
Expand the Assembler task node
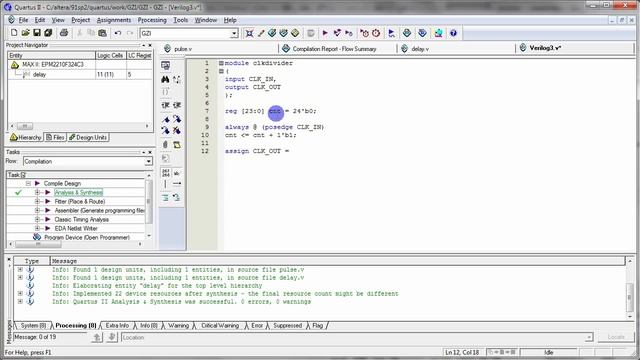point(37,210)
